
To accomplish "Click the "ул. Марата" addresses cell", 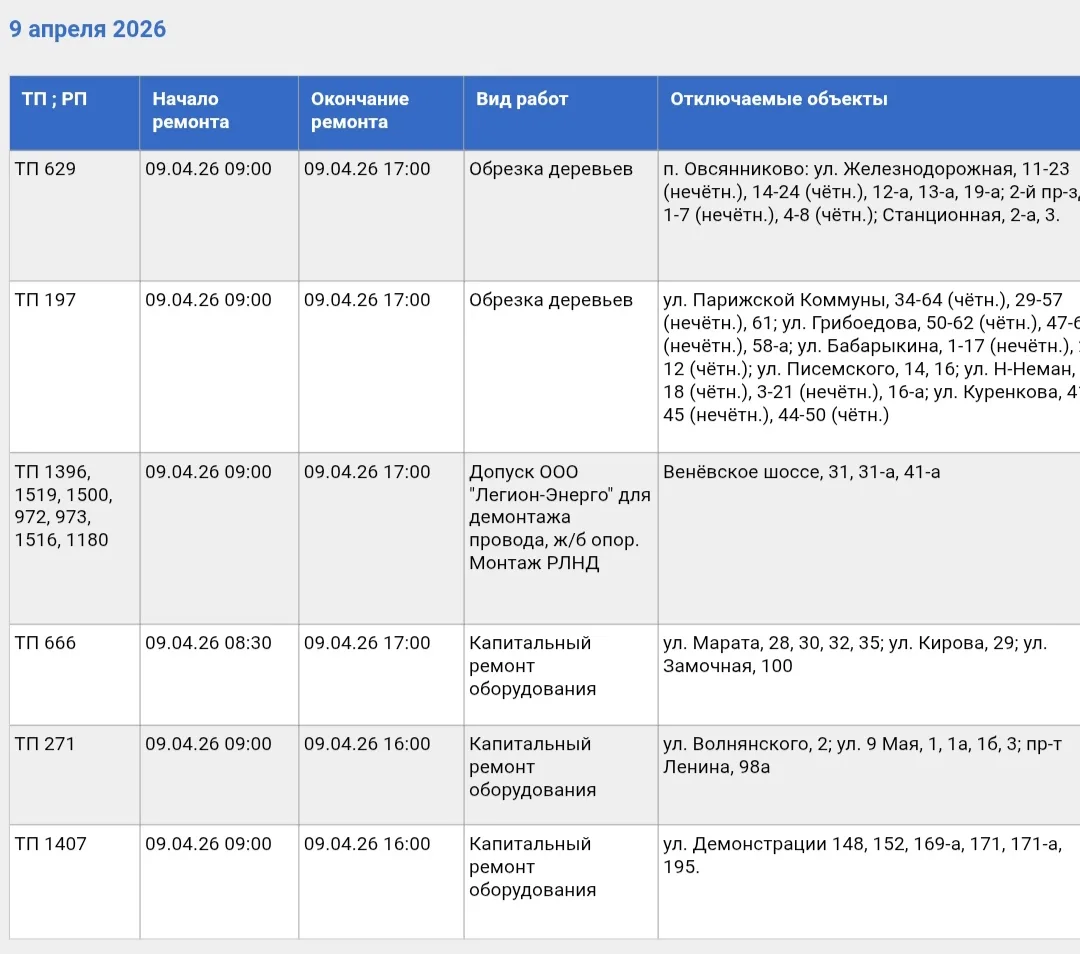I will pos(854,654).
